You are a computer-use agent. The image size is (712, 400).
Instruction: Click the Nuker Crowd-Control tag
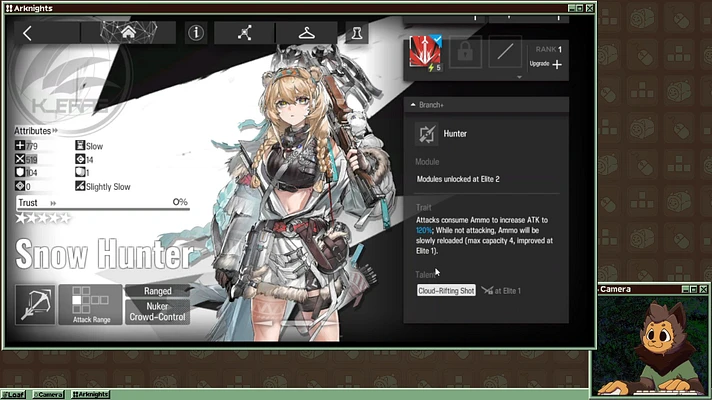(x=158, y=312)
